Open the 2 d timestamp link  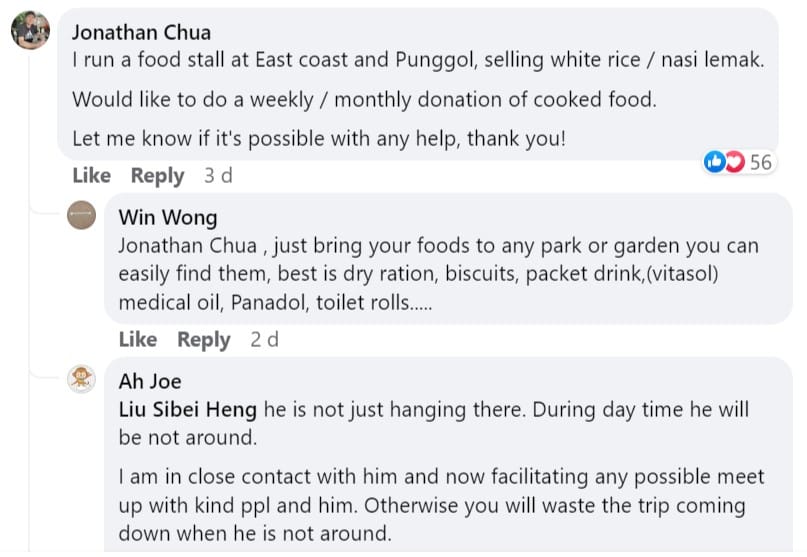click(x=265, y=340)
